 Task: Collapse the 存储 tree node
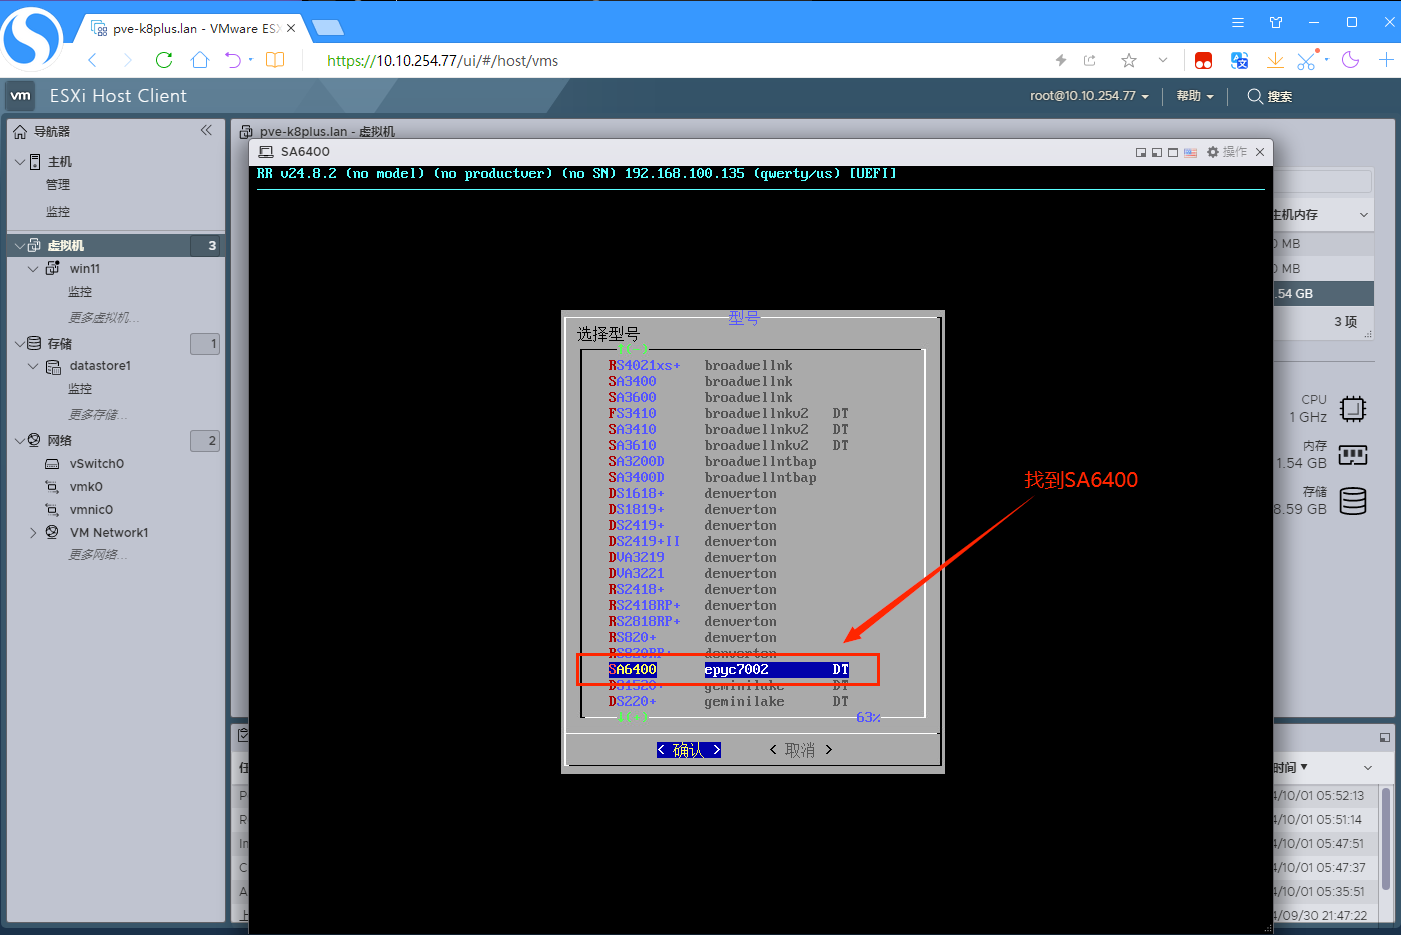[20, 343]
